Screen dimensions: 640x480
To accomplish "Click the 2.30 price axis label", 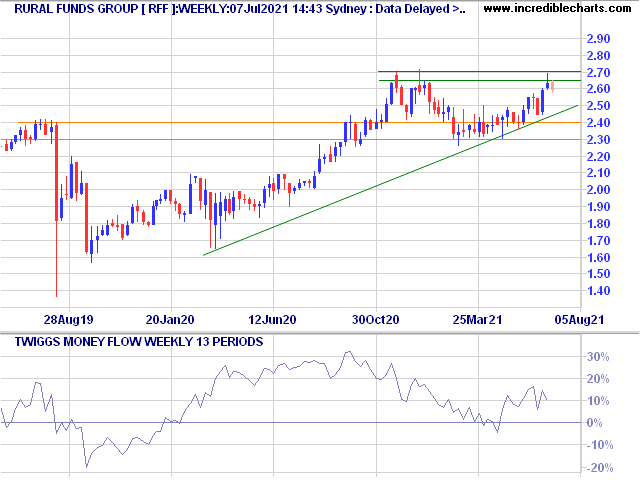I will coord(598,140).
